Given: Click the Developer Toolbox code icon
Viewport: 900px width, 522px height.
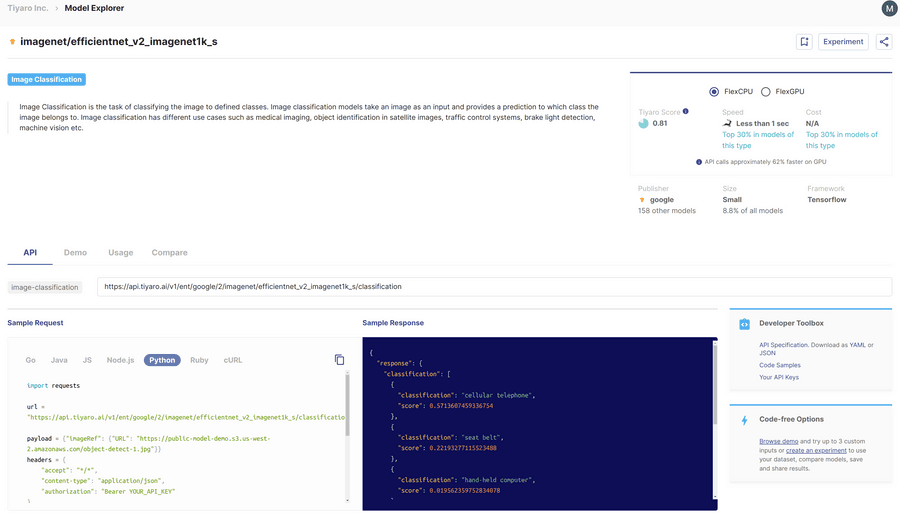Looking at the screenshot, I should click(744, 324).
